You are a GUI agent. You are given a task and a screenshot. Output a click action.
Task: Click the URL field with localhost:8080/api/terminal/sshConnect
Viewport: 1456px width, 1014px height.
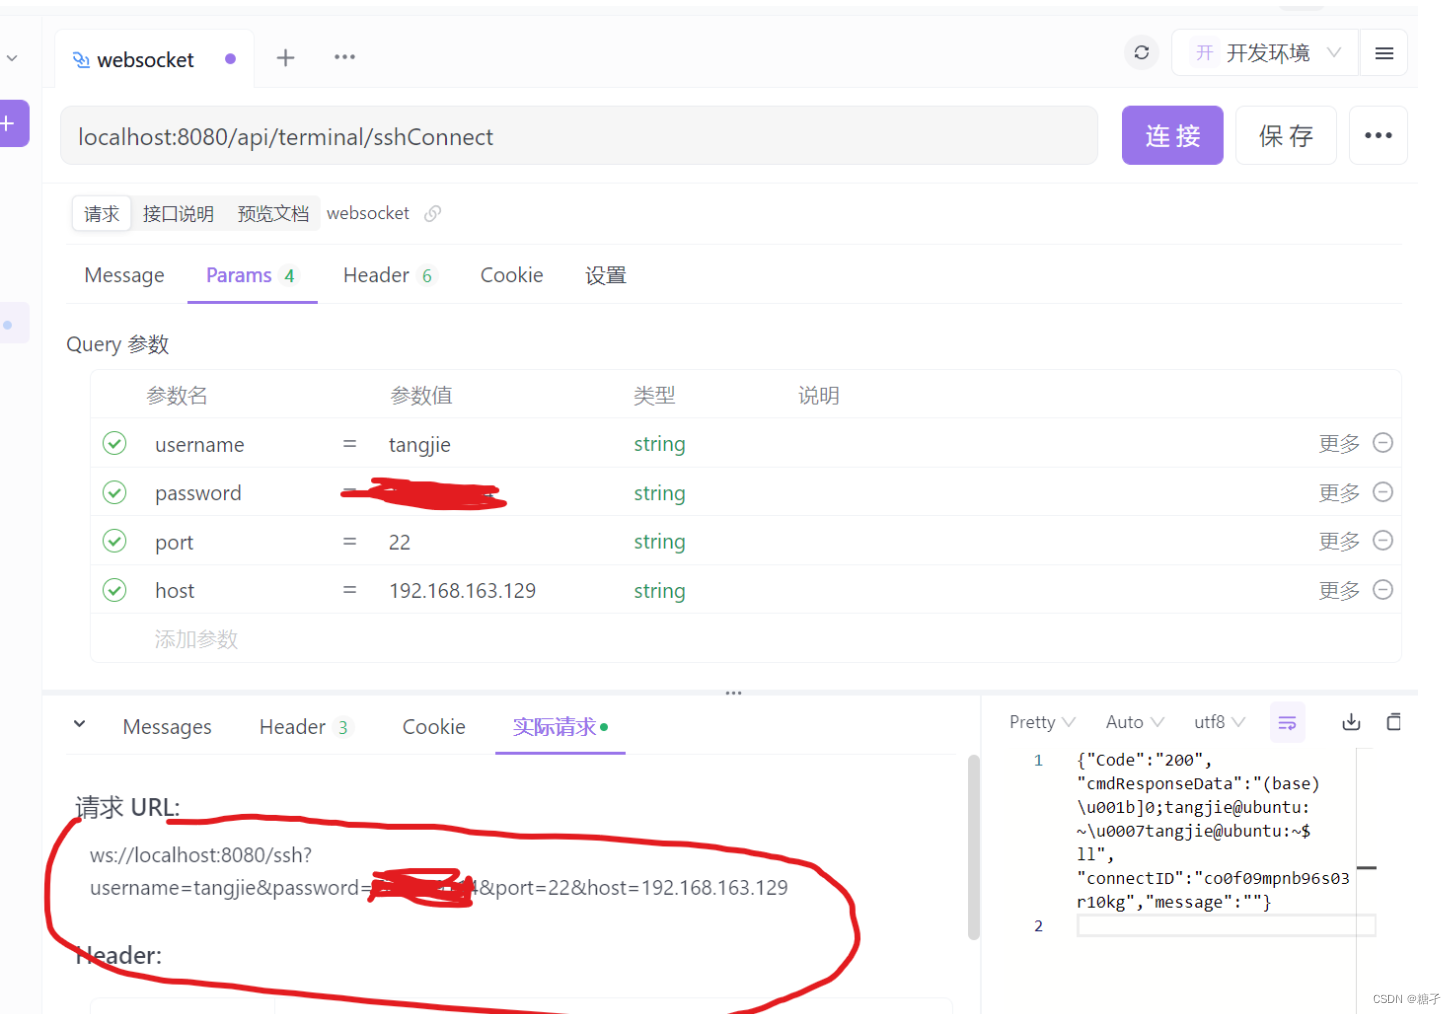[579, 136]
